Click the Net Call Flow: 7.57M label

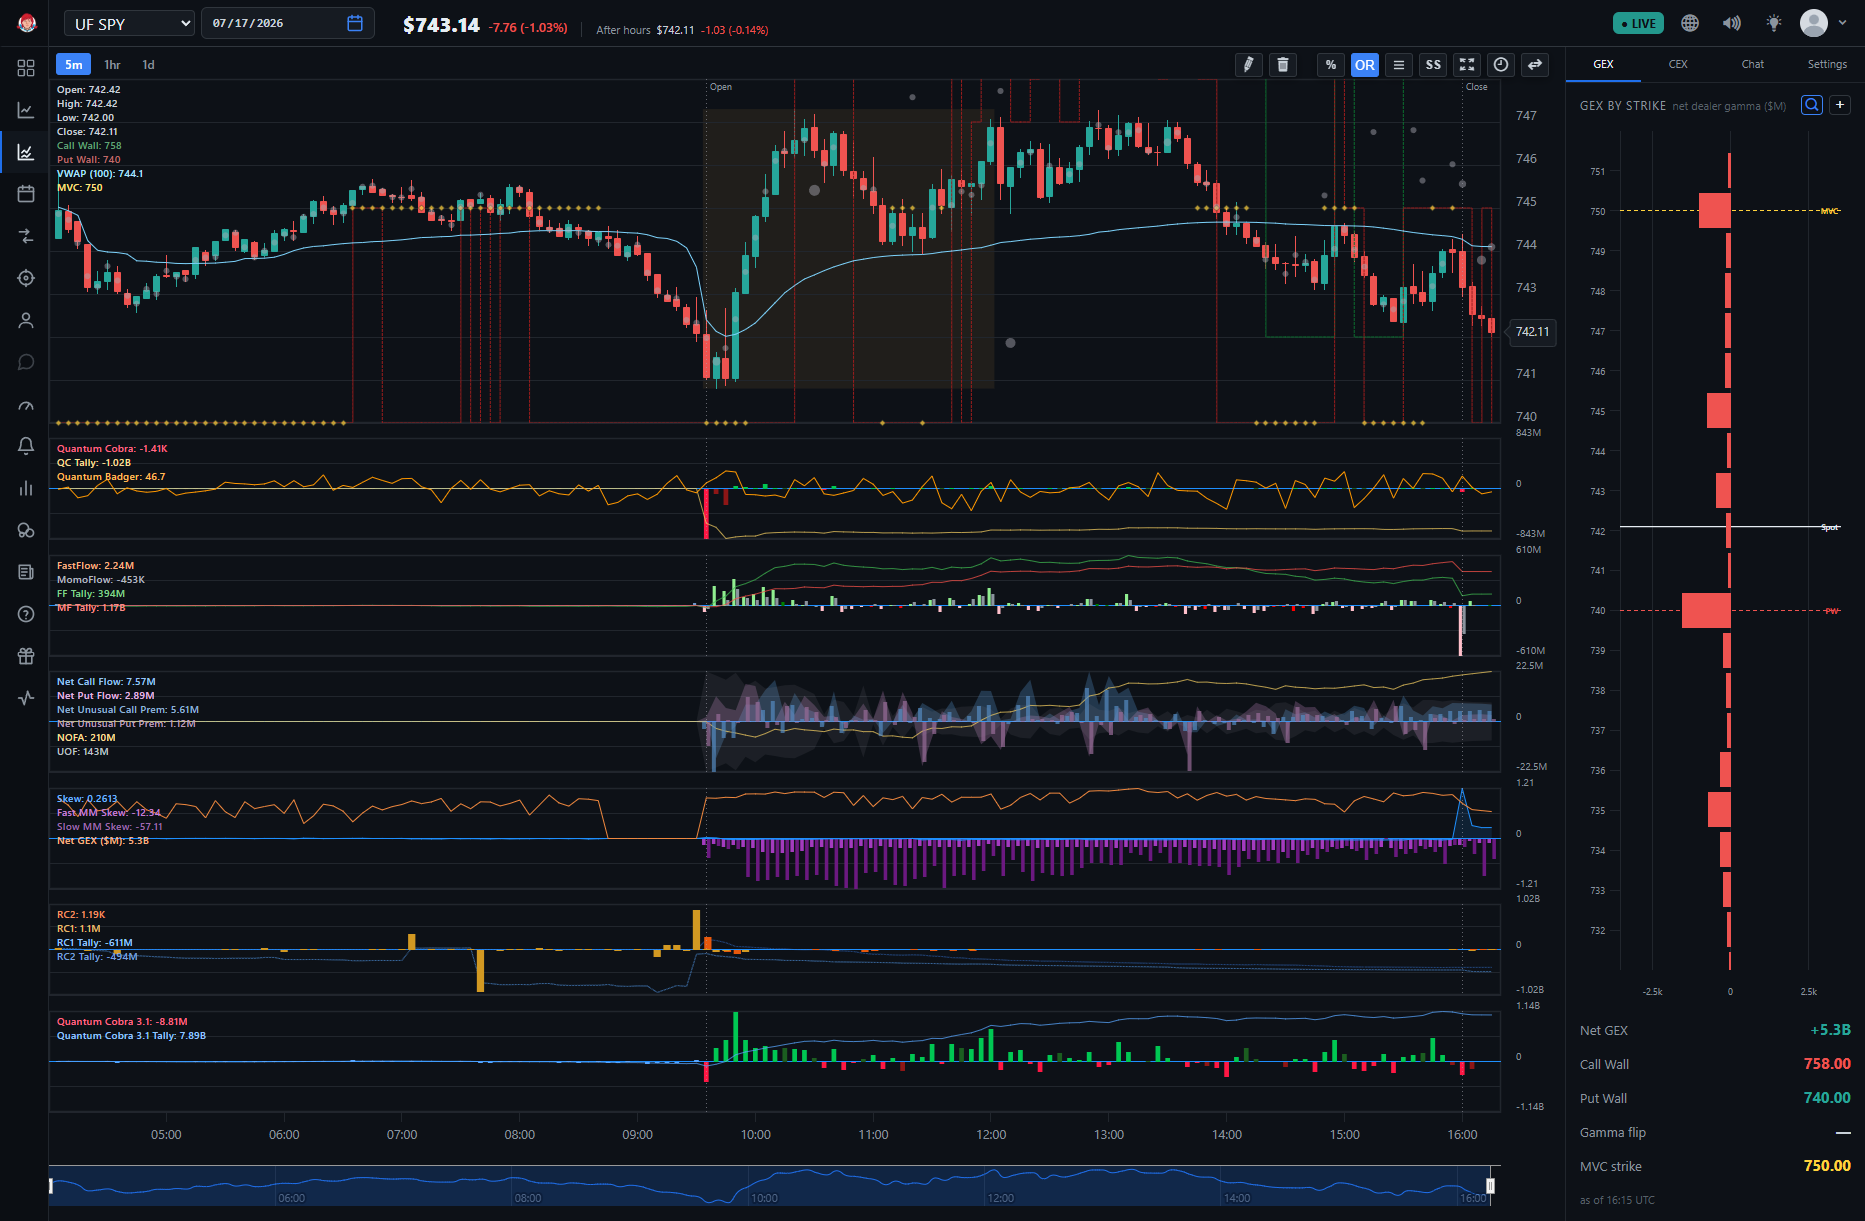point(106,682)
